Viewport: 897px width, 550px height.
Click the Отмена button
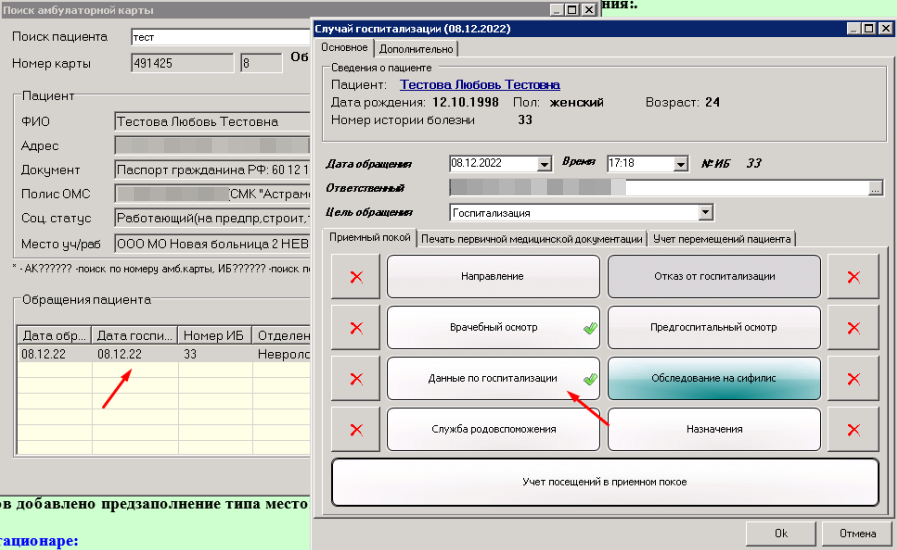[x=858, y=533]
